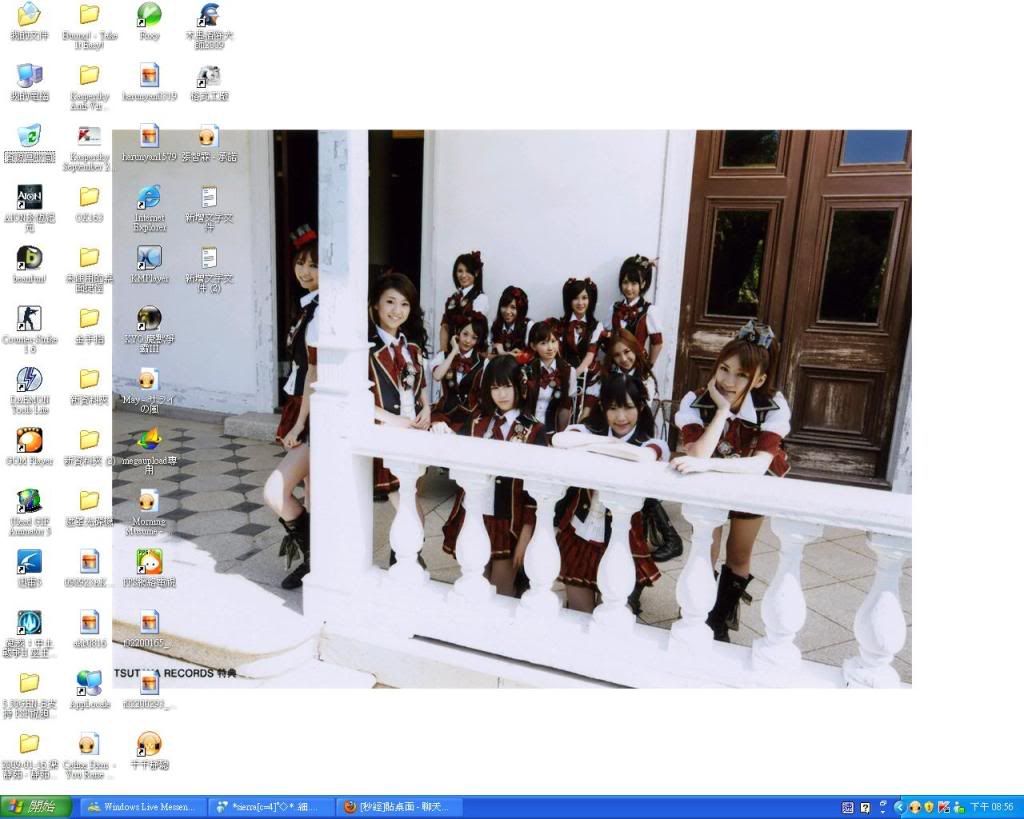Open Ulead GIF Animator 5 shortcut

29,501
